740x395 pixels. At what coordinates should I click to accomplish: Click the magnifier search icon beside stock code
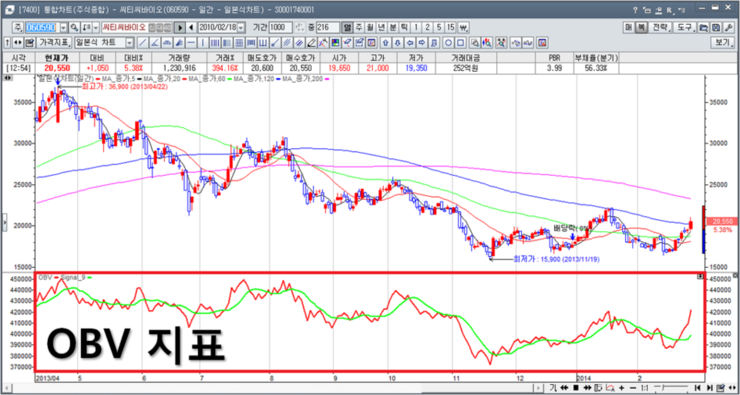tap(75, 27)
